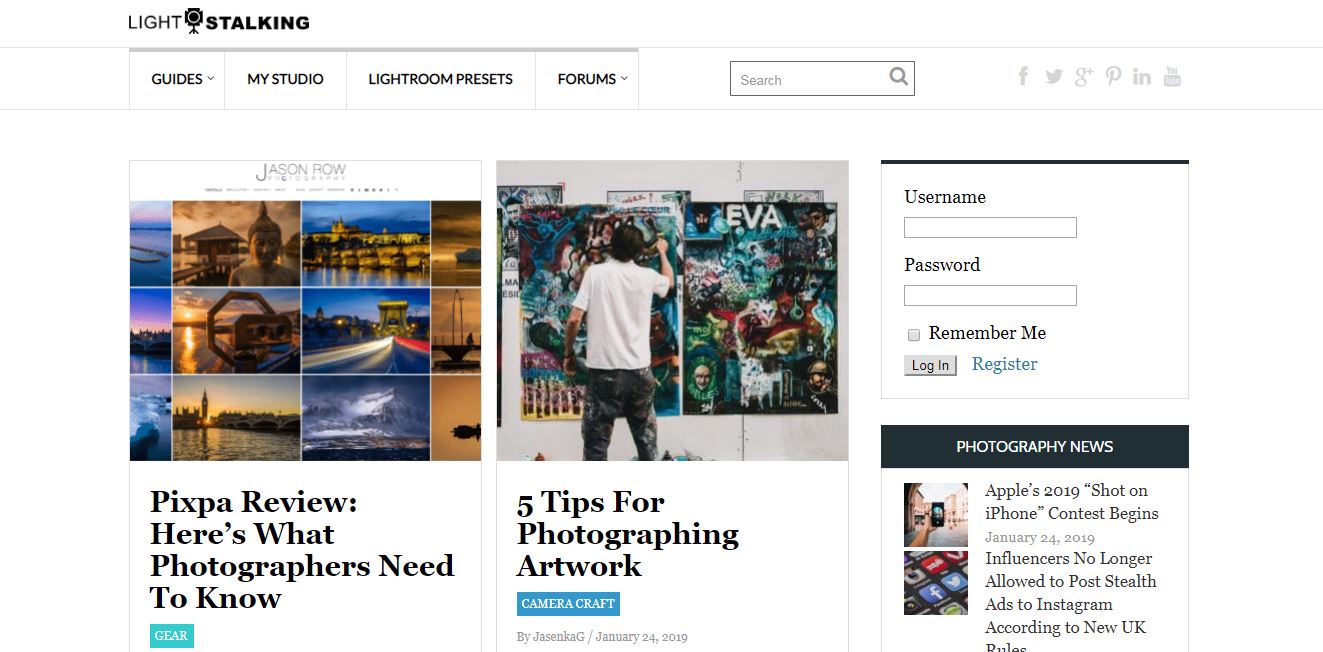
Task: Click the Log In button
Action: point(930,365)
